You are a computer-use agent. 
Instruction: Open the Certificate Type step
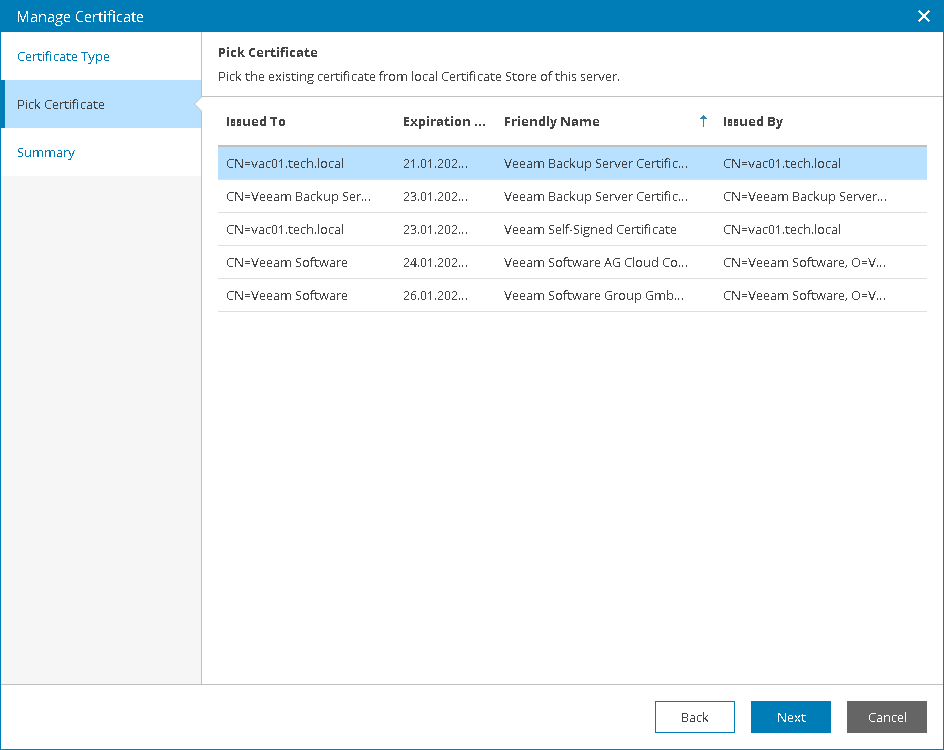[63, 56]
